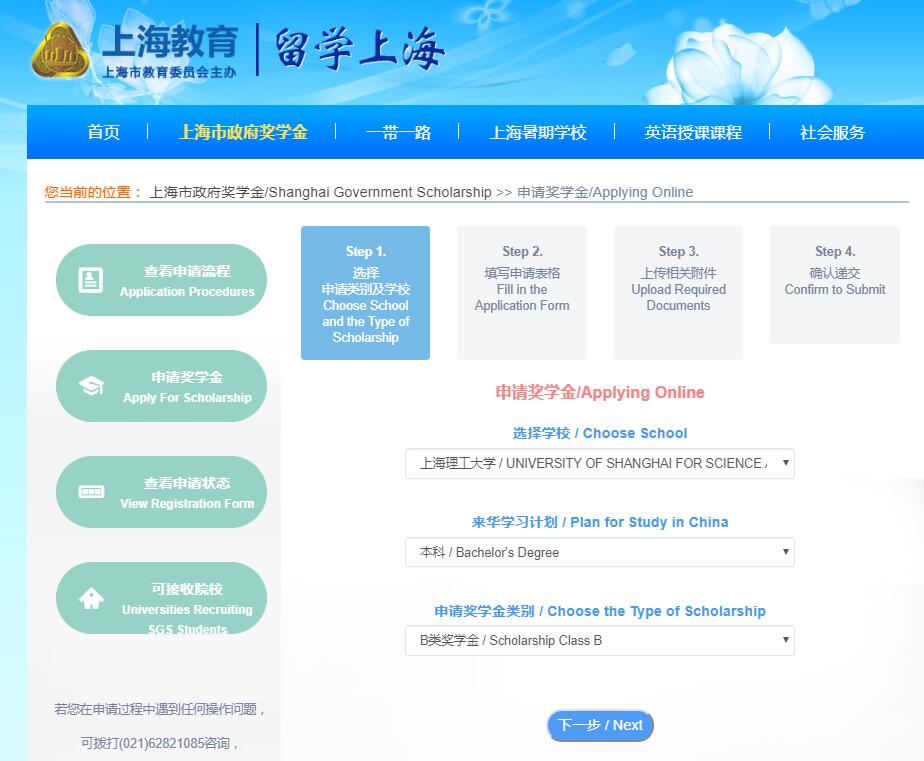Open the 英语授课课程 menu item
The height and width of the screenshot is (761, 924).
coord(693,132)
